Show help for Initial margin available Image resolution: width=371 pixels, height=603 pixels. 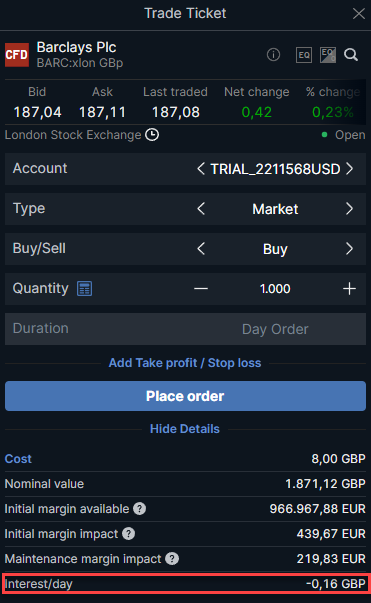(x=140, y=509)
